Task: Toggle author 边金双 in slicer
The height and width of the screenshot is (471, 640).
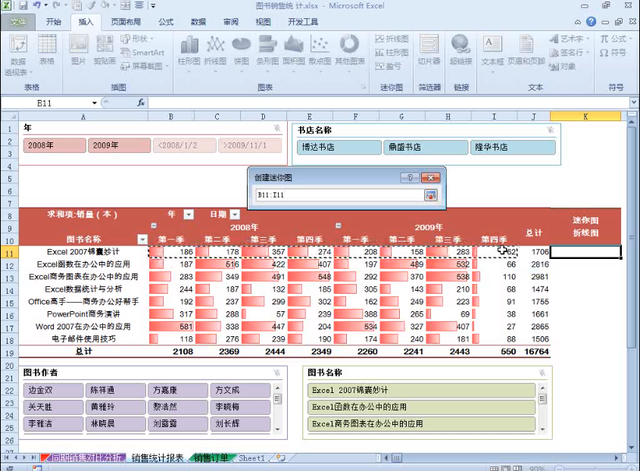Action: (53, 390)
